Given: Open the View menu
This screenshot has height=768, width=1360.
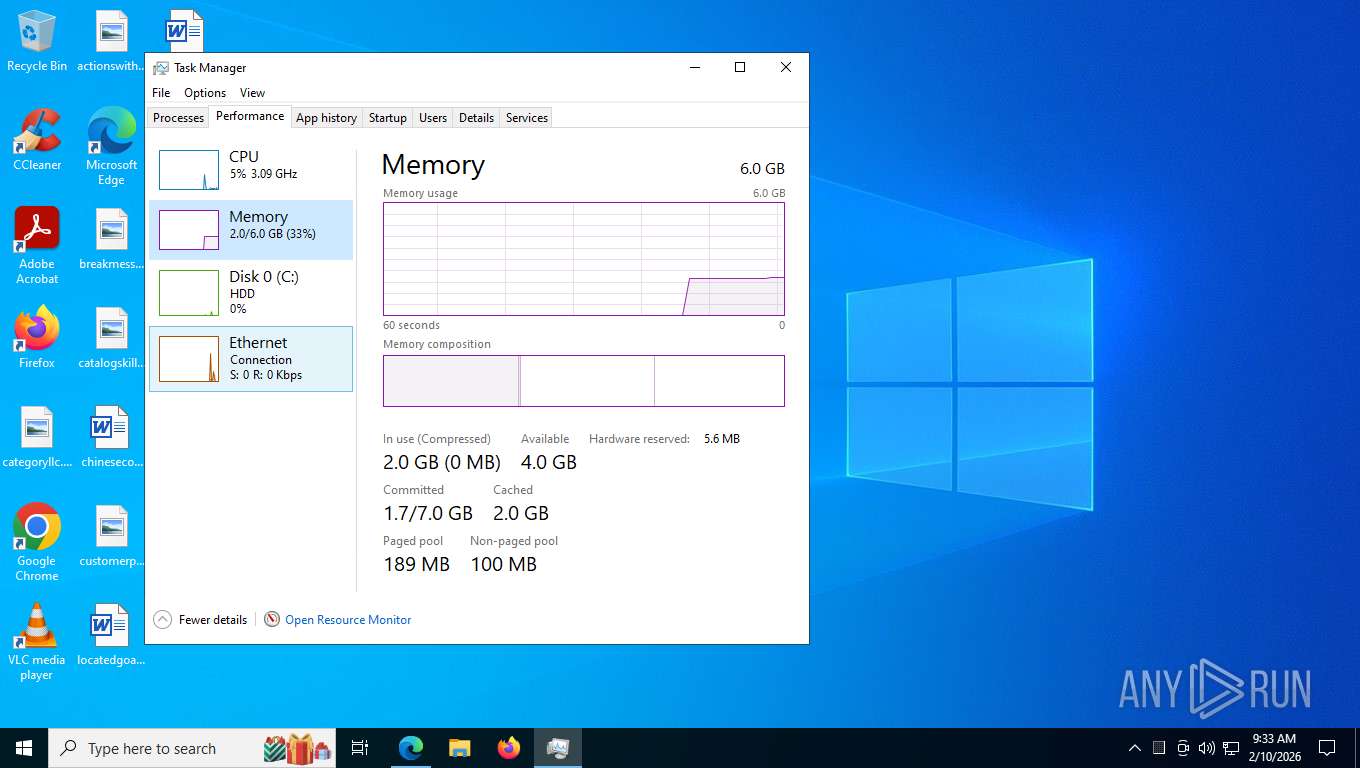Looking at the screenshot, I should (252, 93).
